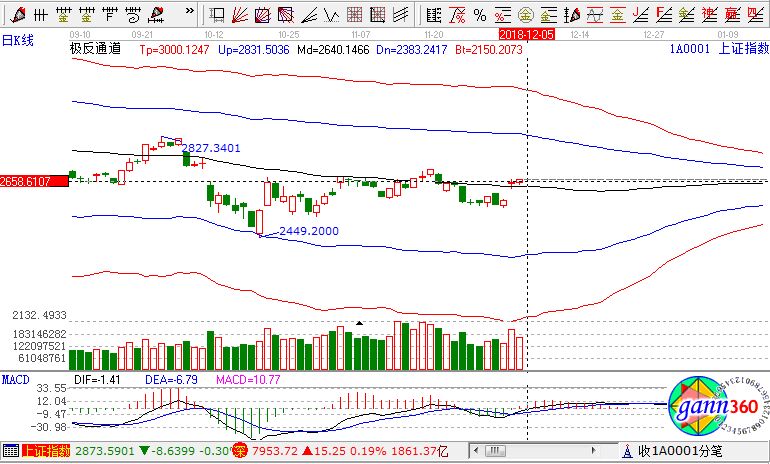The width and height of the screenshot is (770, 464).
Task: Open the MACD indicator label
Action: 15,380
